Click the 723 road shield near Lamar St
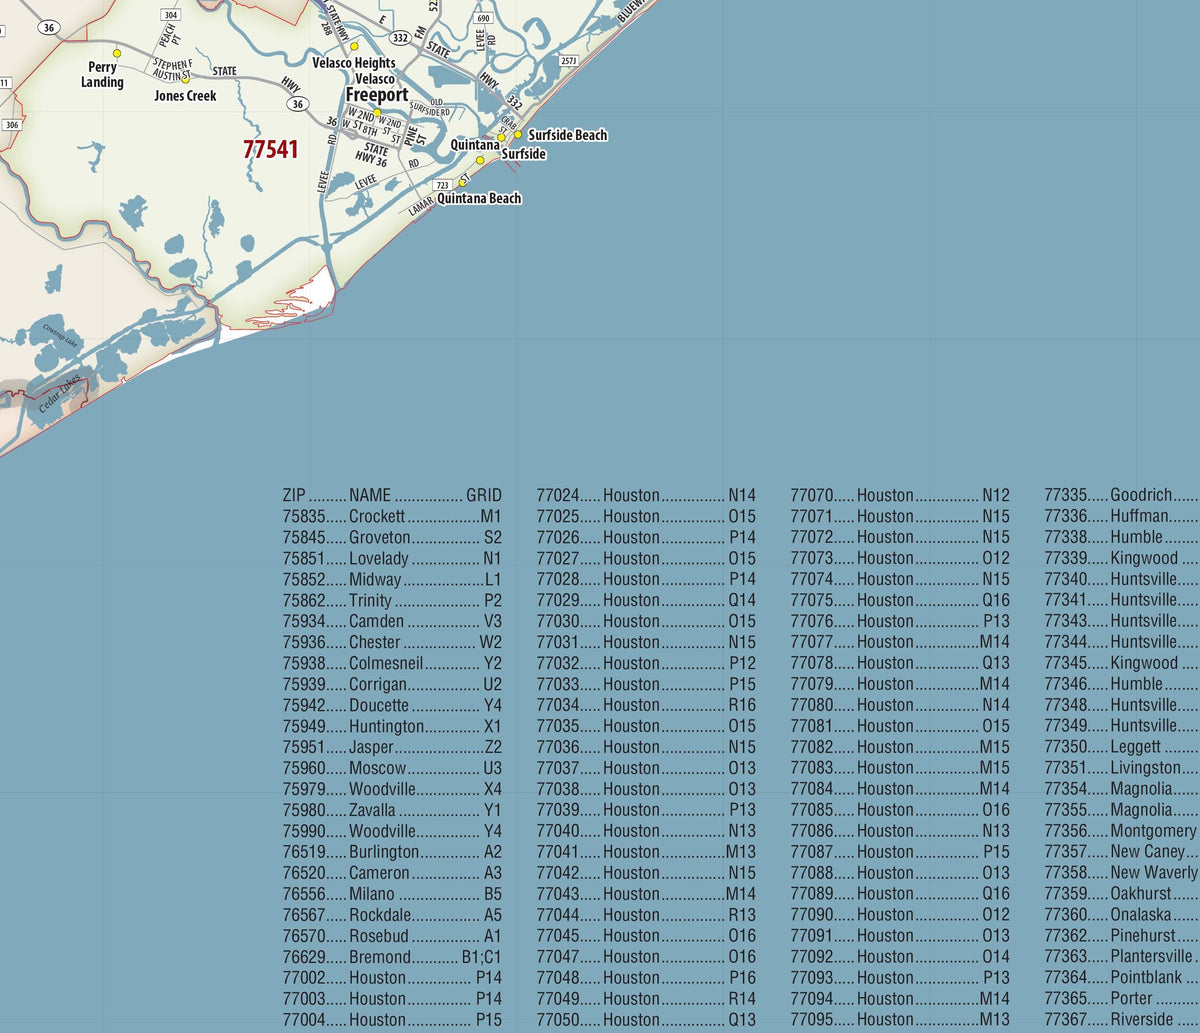 443,186
